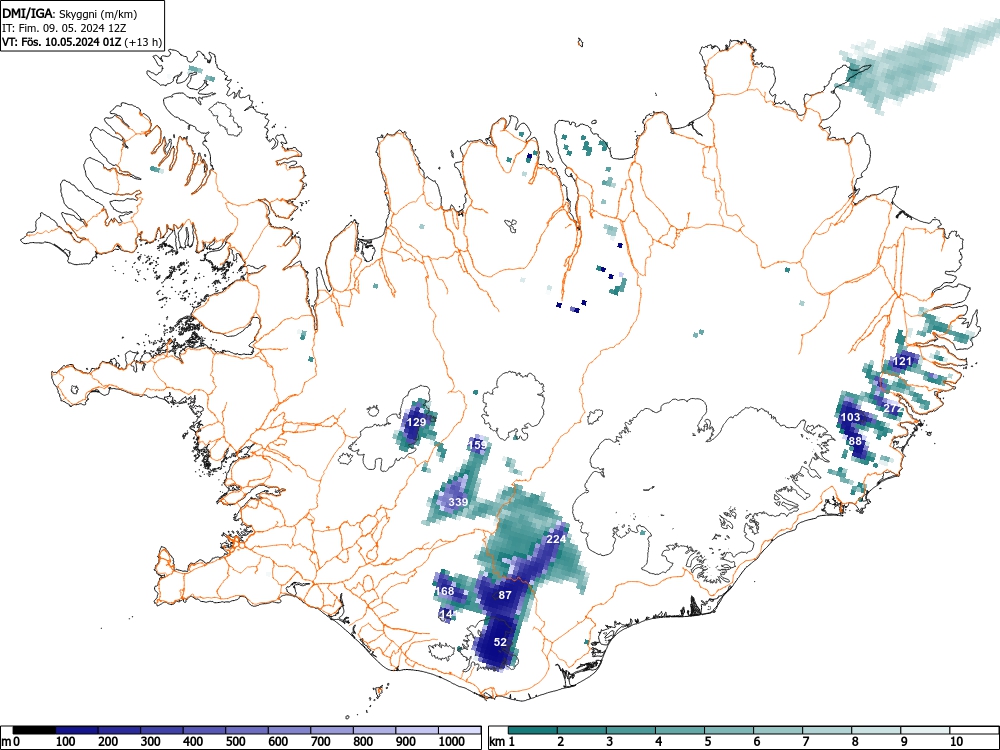
Task: Select legend label 200 on the metre scale
Action: pos(108,742)
